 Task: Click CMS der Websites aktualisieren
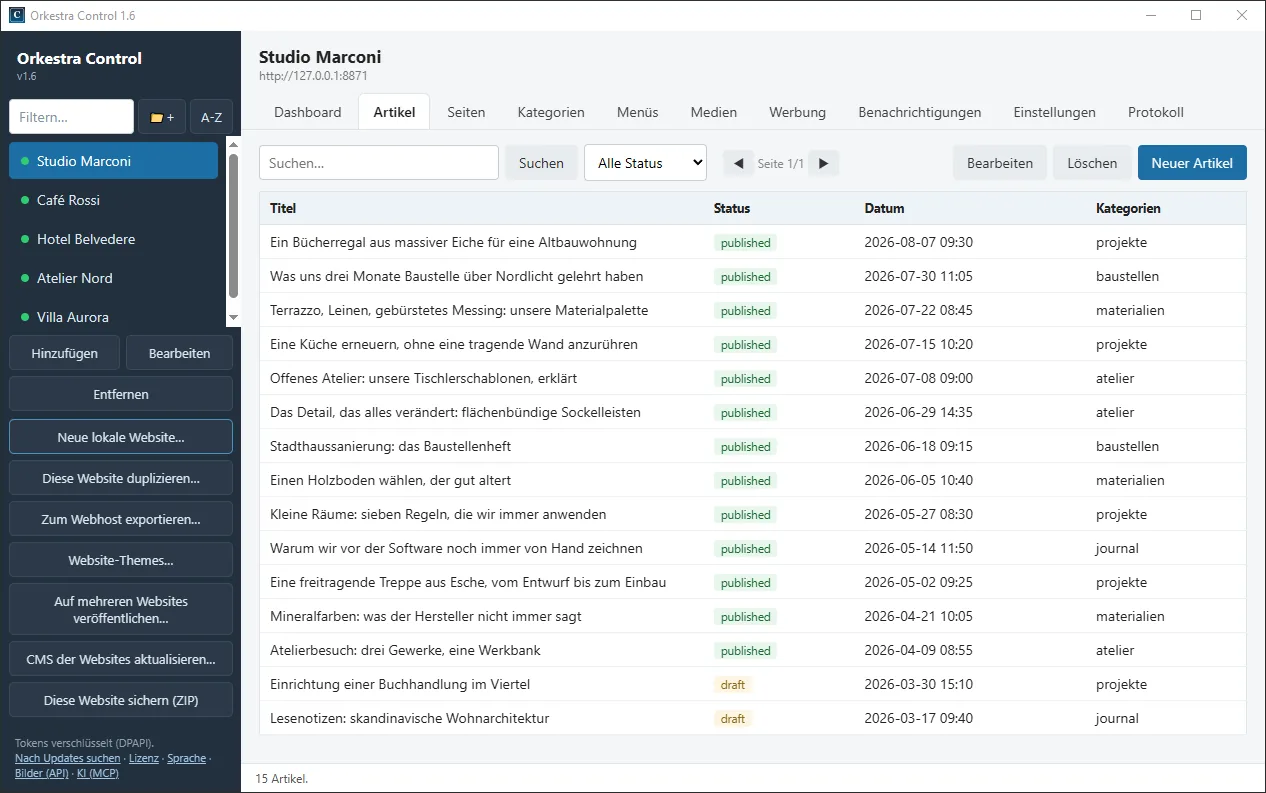121,659
